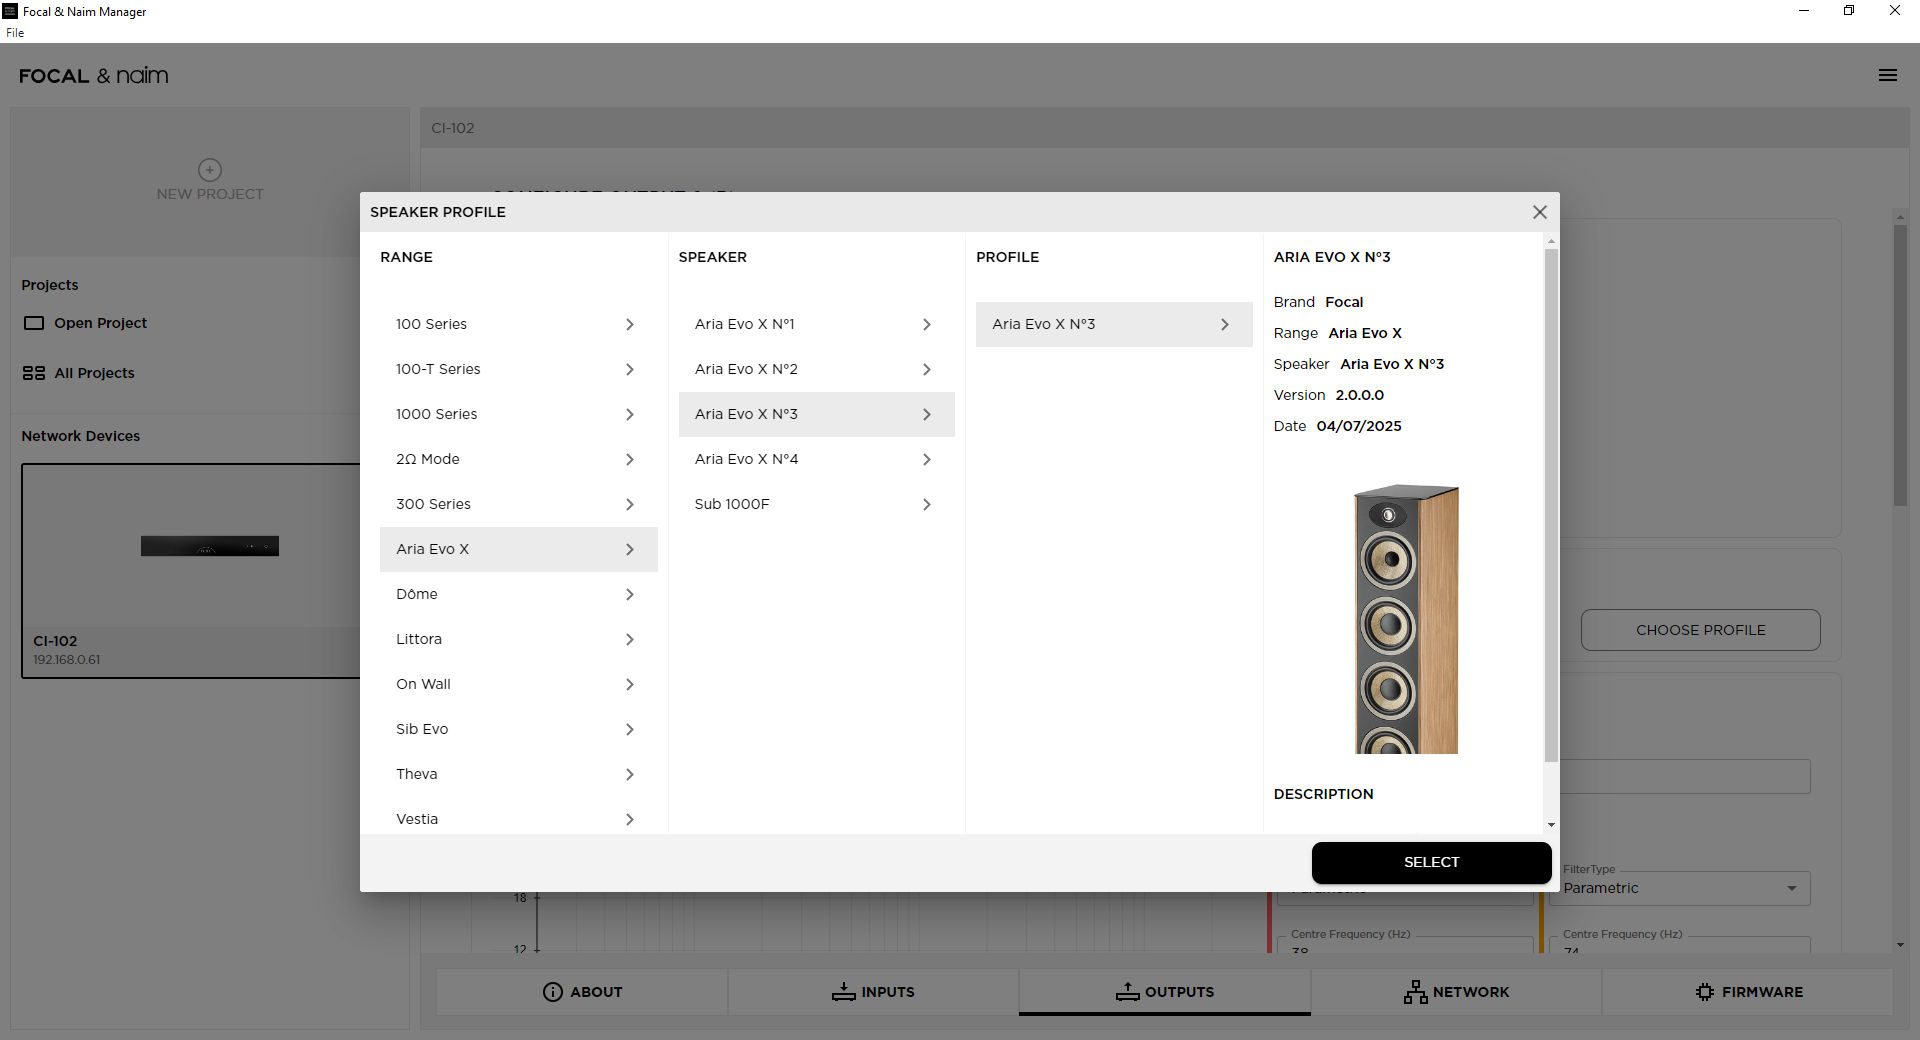1920x1040 pixels.
Task: Click the Open Project folder icon
Action: (x=34, y=323)
